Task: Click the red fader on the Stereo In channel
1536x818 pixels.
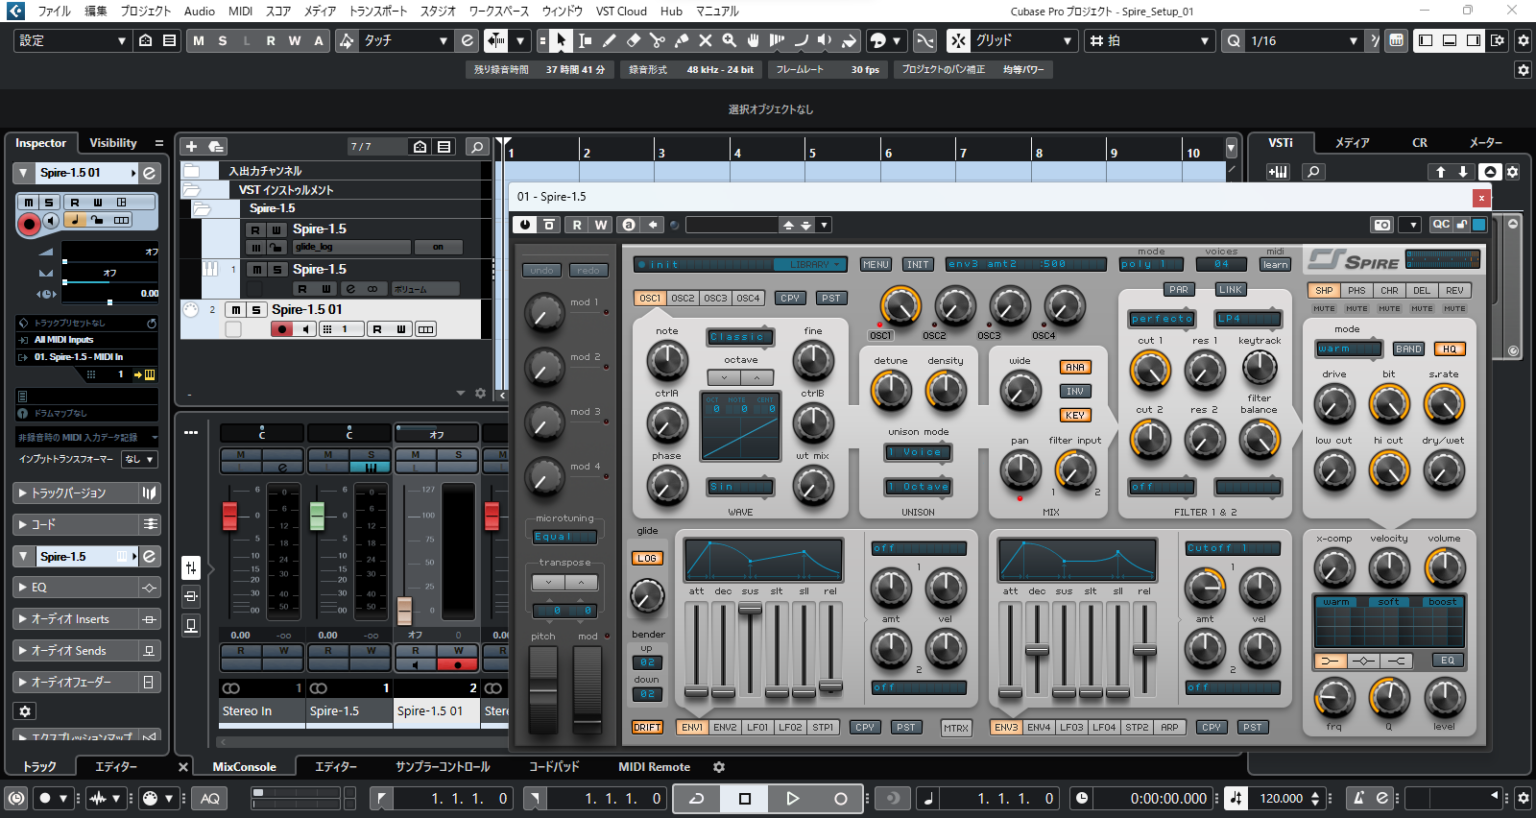Action: coord(230,516)
